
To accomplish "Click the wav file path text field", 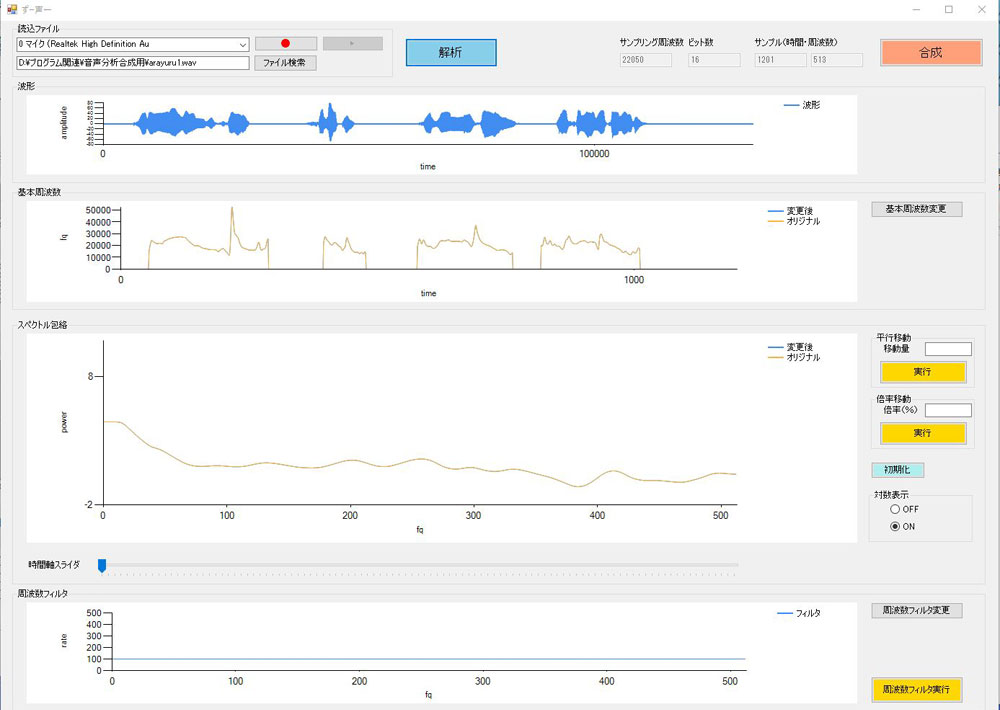I will click(x=132, y=63).
